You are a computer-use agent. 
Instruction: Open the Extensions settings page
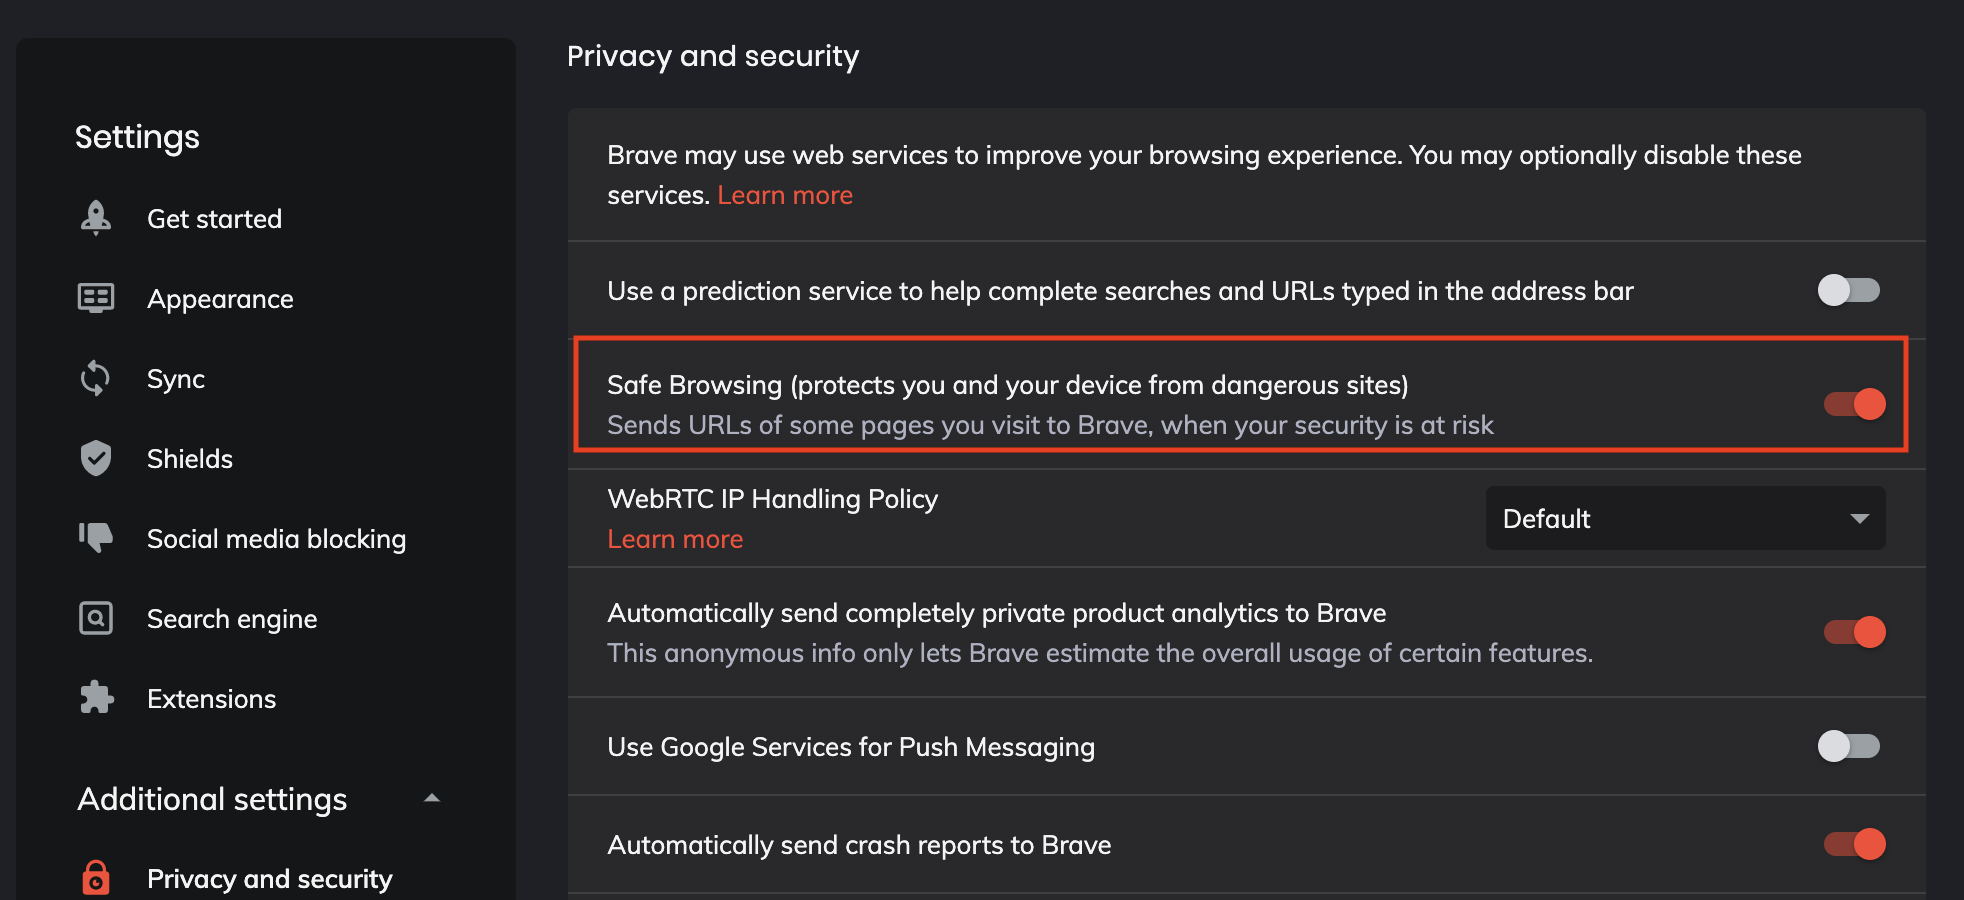211,699
